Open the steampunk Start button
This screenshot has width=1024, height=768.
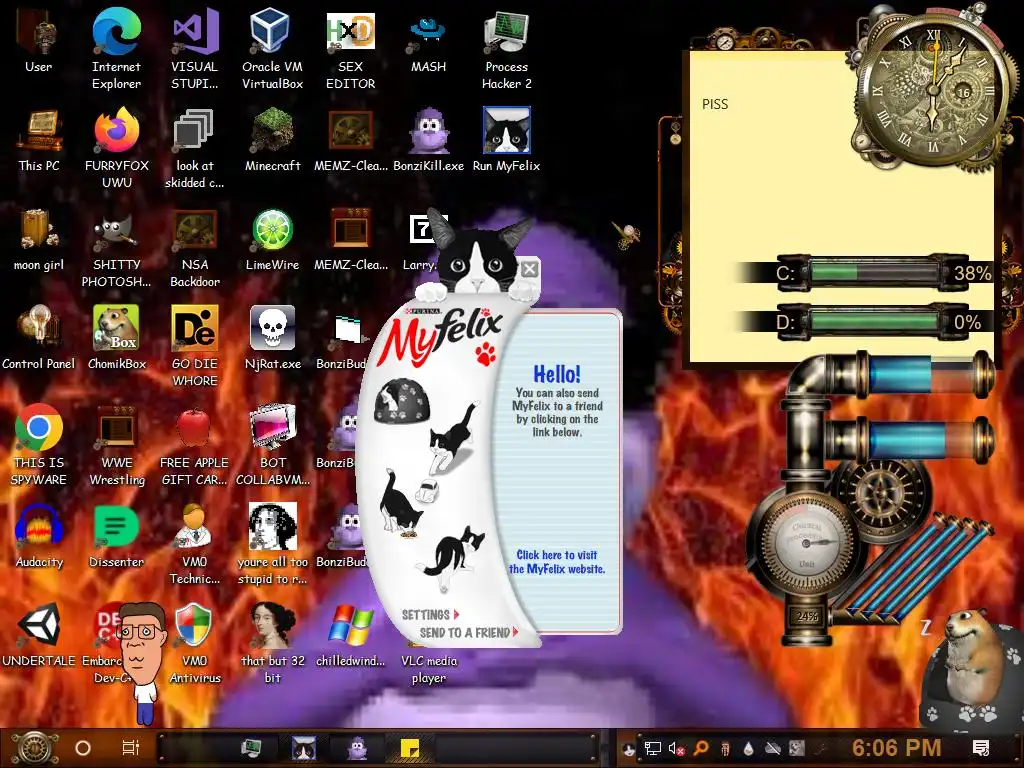point(35,748)
